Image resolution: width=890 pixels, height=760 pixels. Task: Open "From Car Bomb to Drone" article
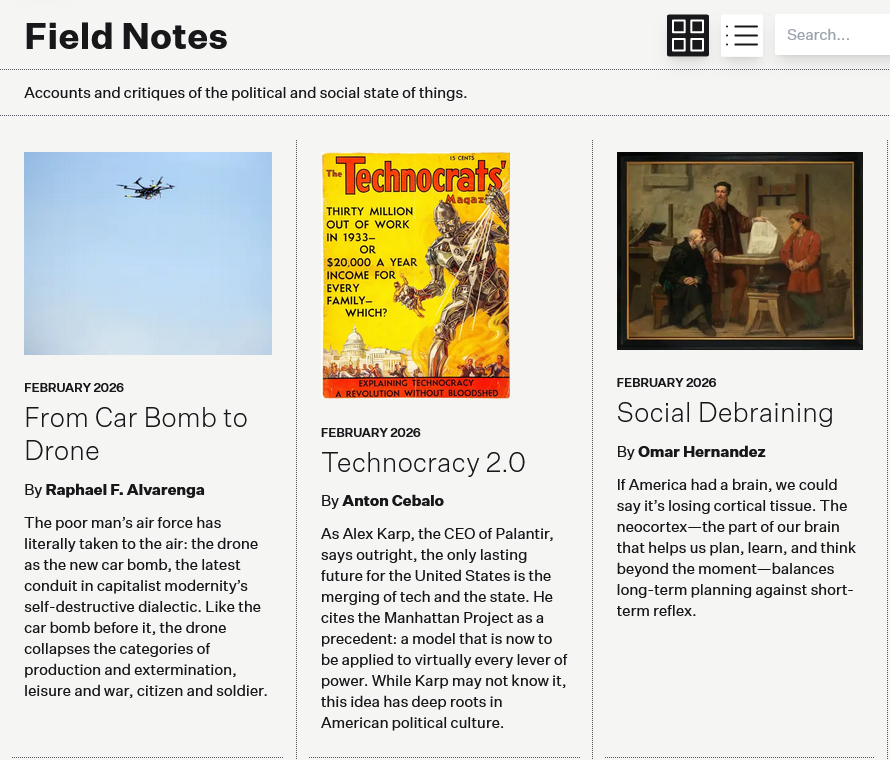click(136, 434)
